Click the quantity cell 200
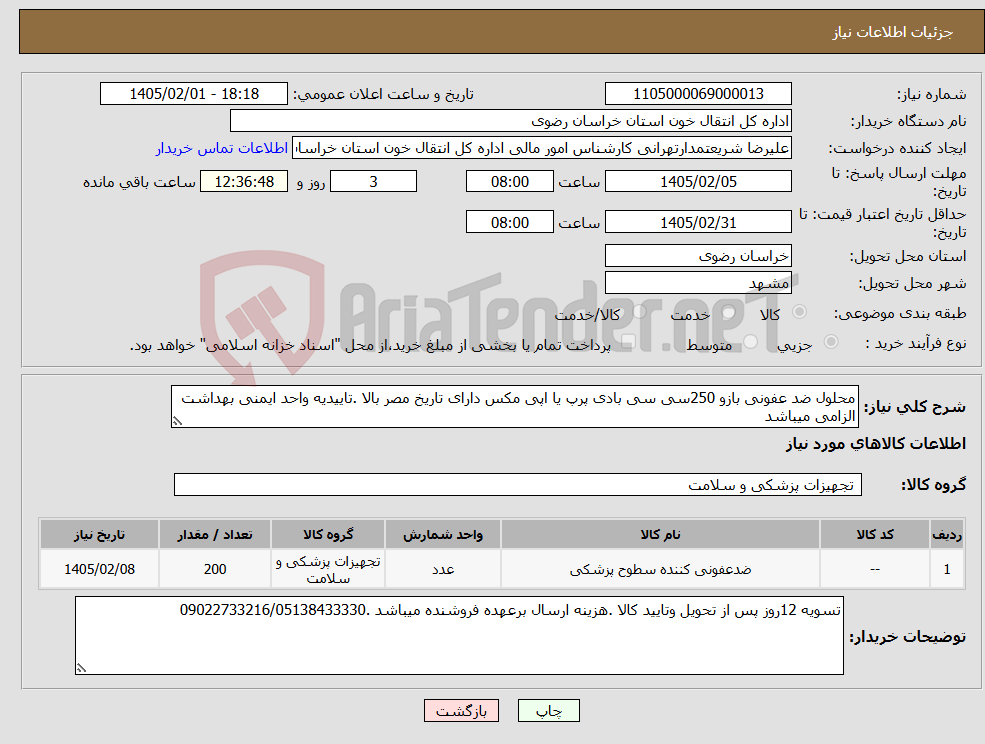This screenshot has height=744, width=985. pyautogui.click(x=215, y=569)
